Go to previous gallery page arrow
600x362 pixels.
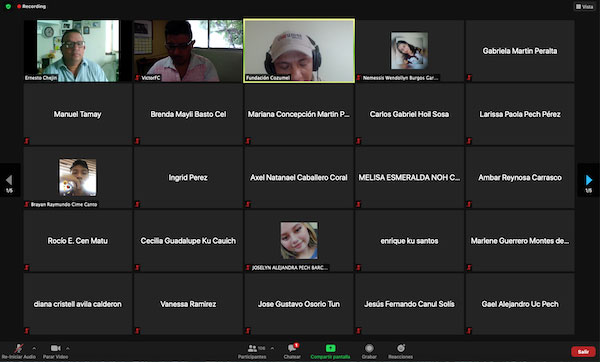pyautogui.click(x=9, y=180)
